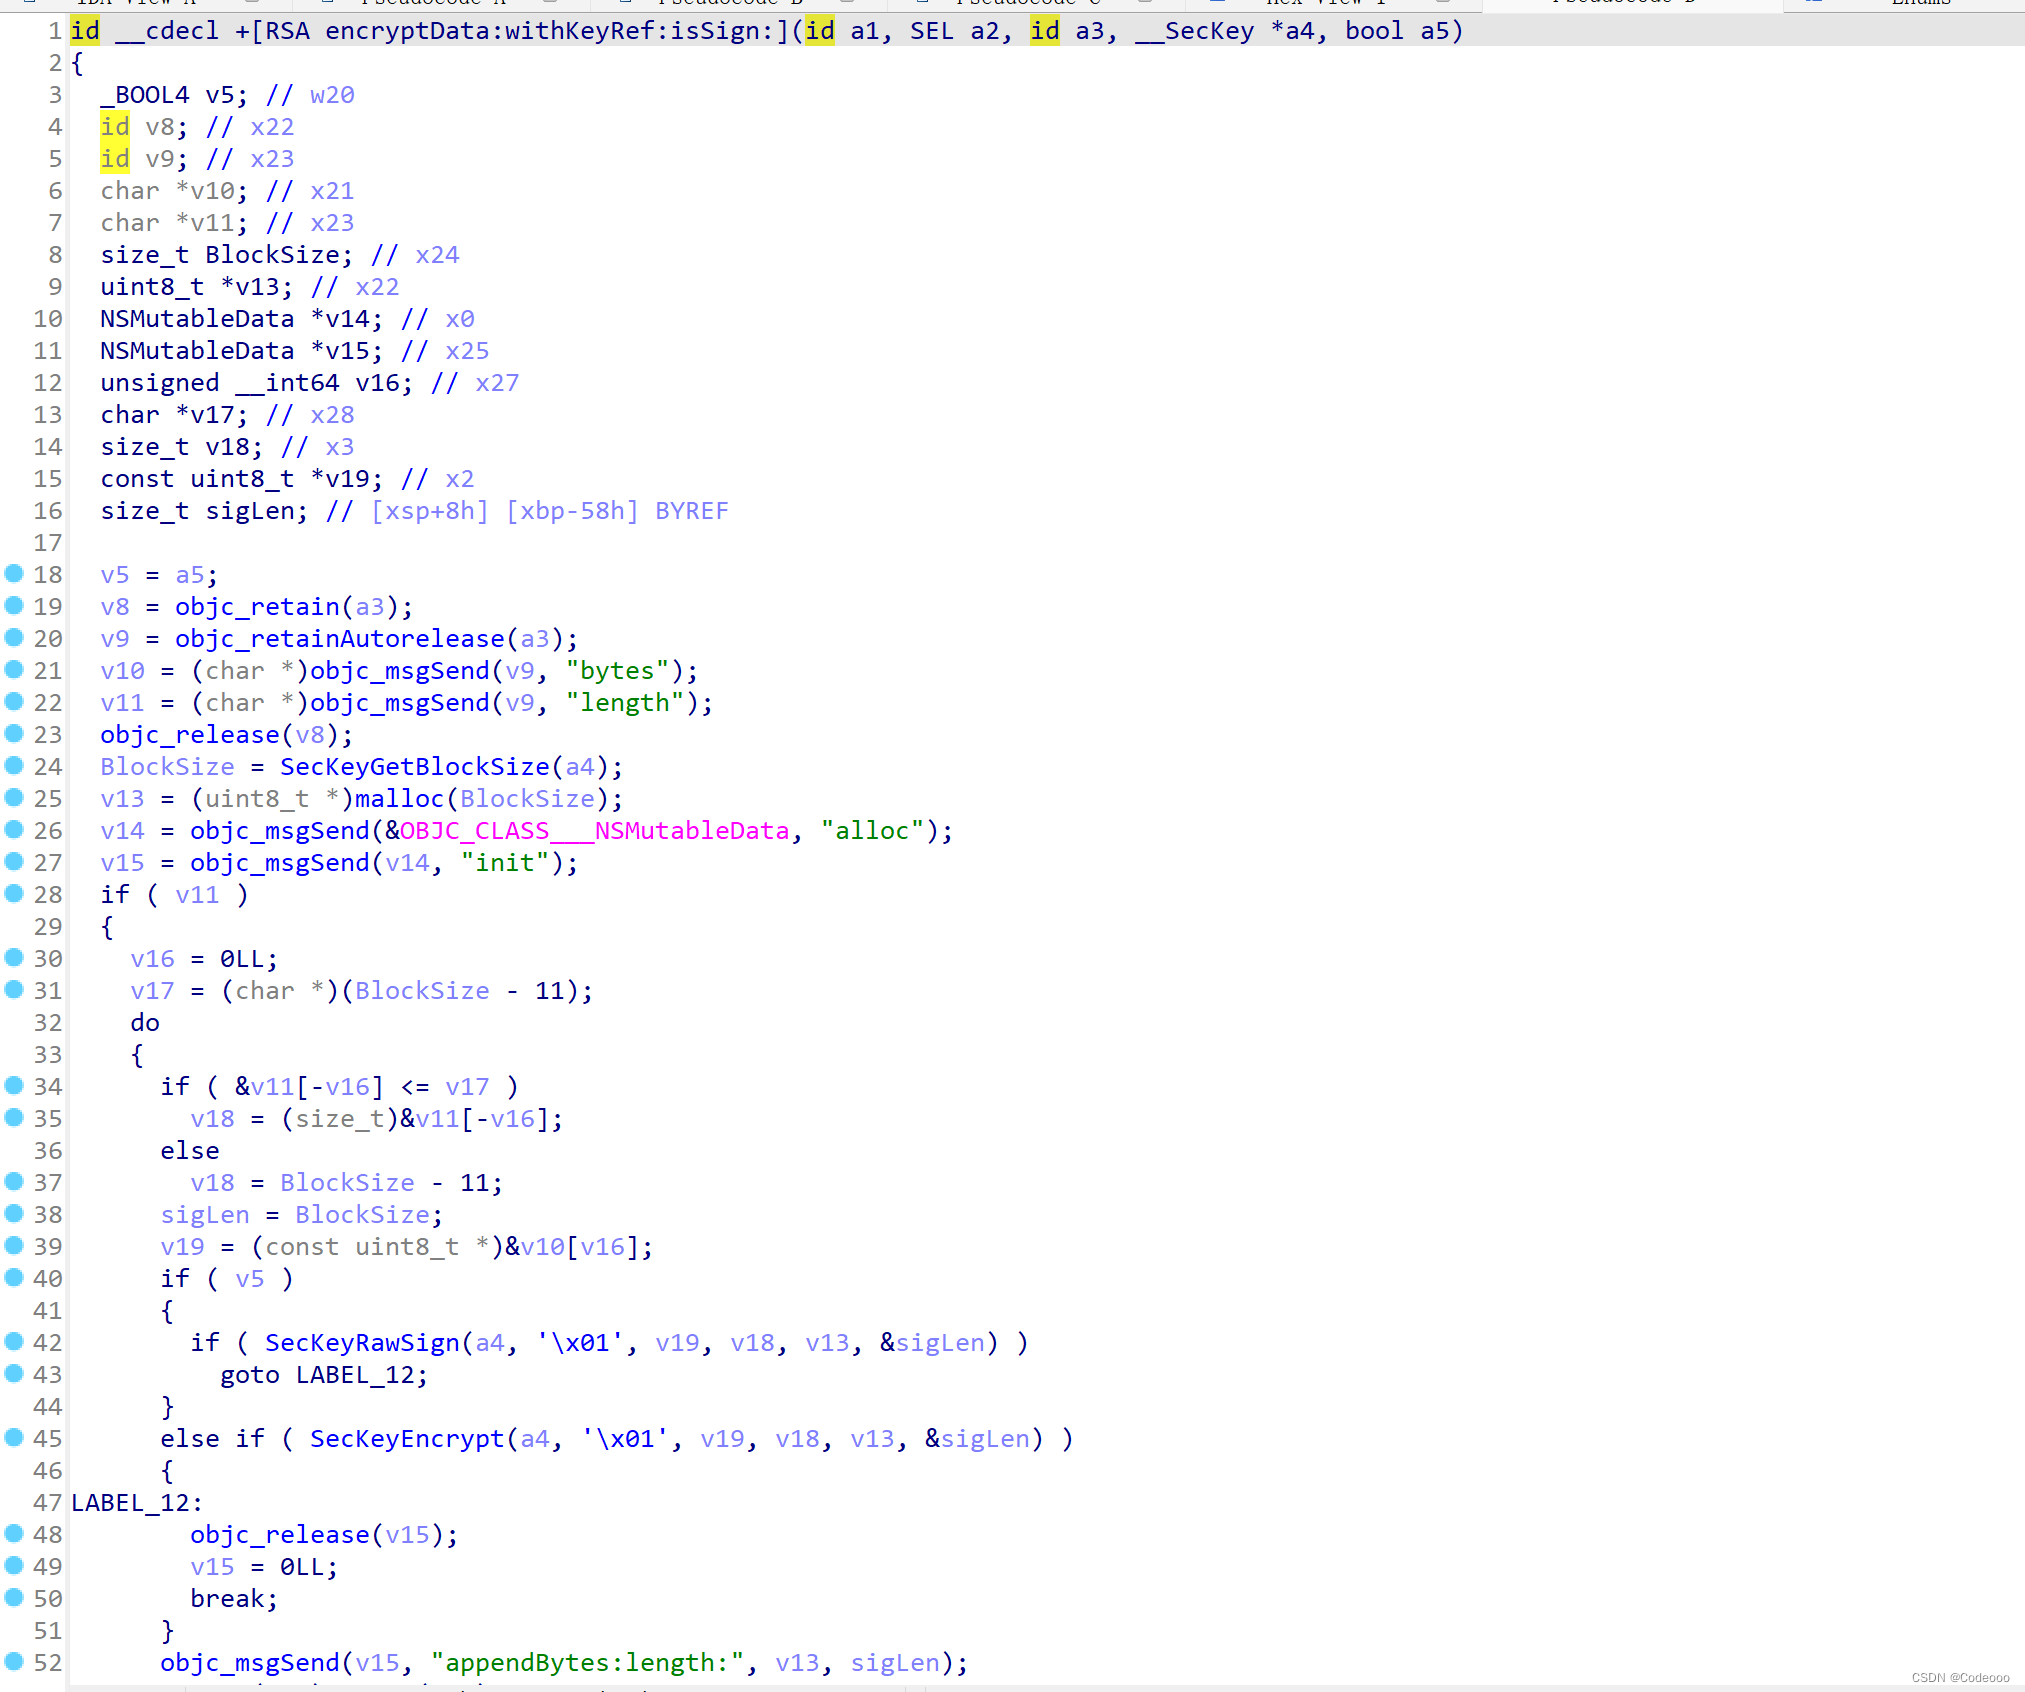Click the "appendBytes:length:" selector string
This screenshot has height=1692, width=2025.
point(586,1663)
